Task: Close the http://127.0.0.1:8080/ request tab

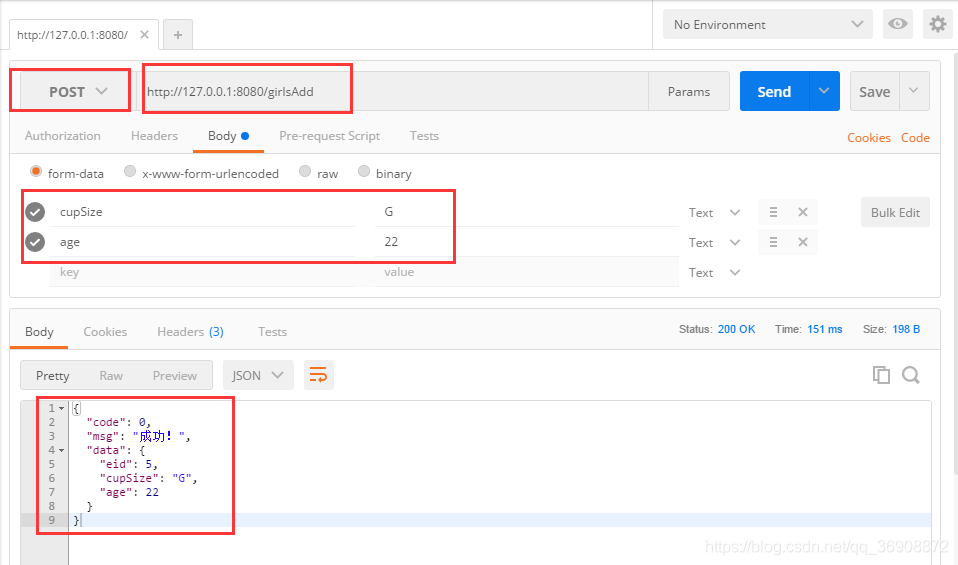Action: point(144,34)
